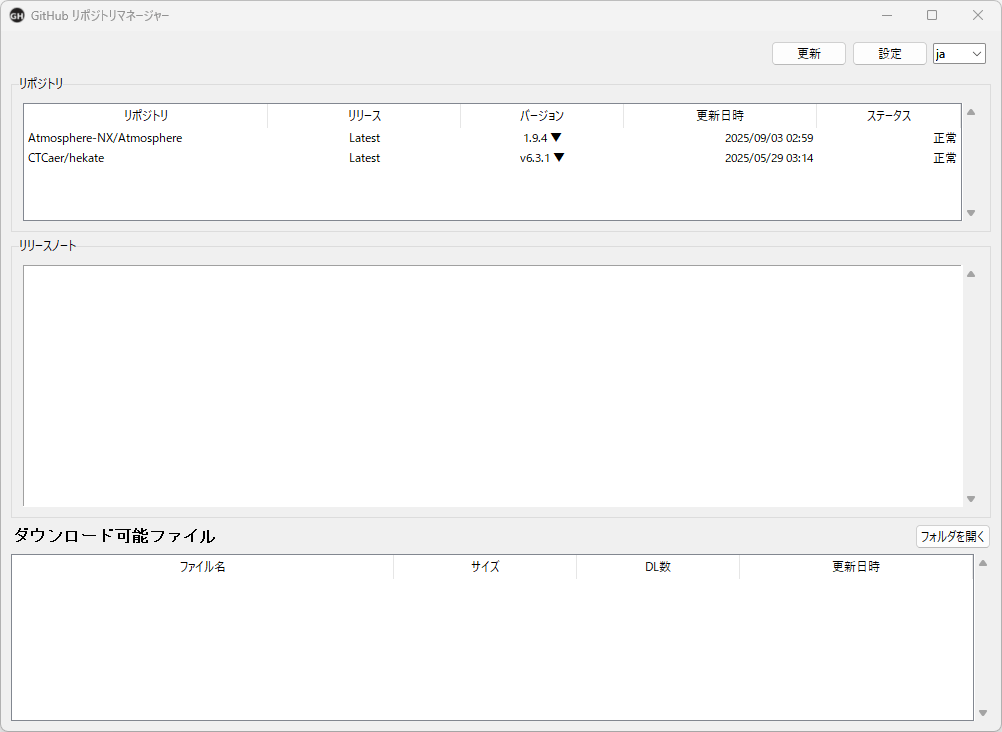Sort by バージョン column header
The width and height of the screenshot is (1002, 732).
coord(542,116)
